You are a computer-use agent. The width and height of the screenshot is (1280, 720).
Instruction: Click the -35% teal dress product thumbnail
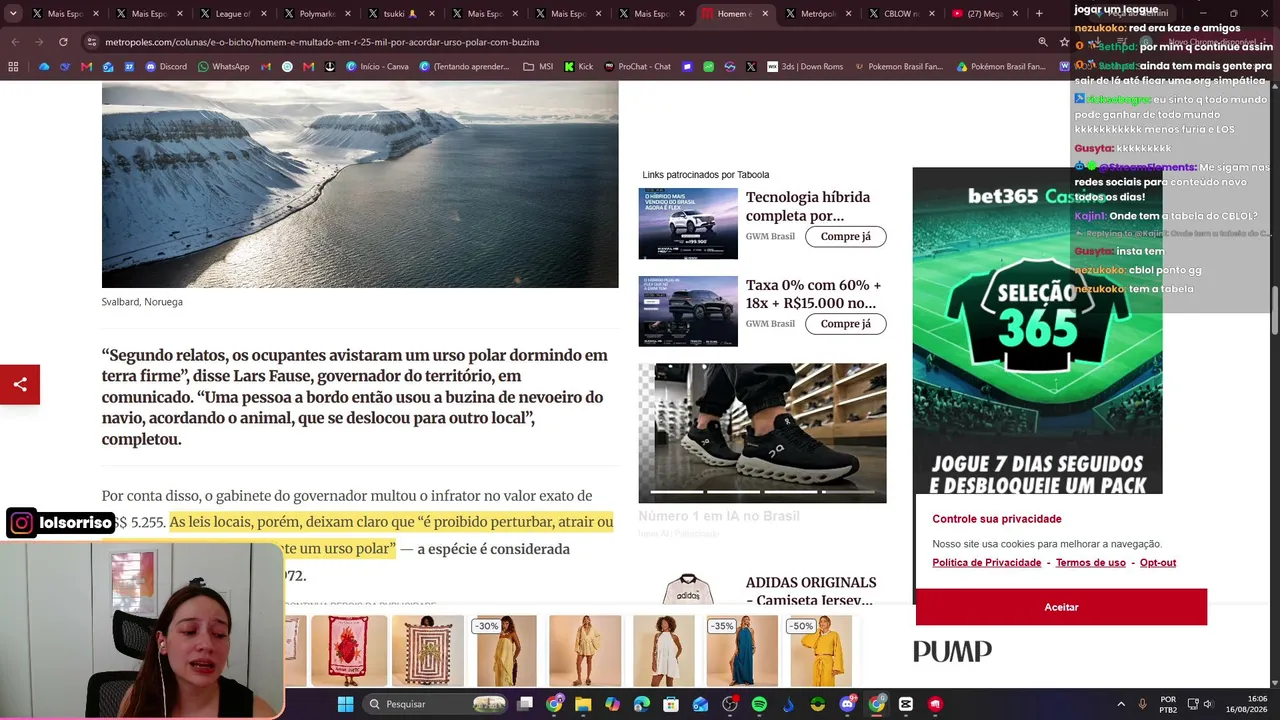click(741, 651)
